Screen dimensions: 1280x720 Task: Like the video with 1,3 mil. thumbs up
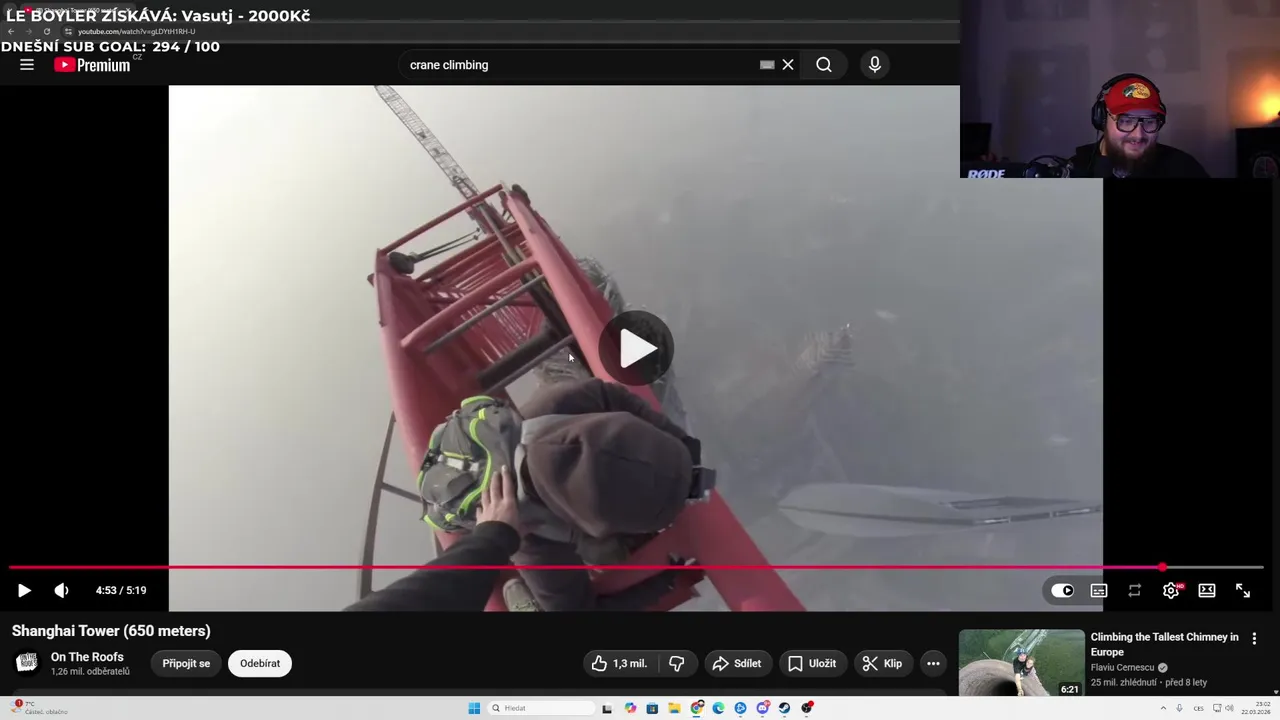click(x=620, y=664)
